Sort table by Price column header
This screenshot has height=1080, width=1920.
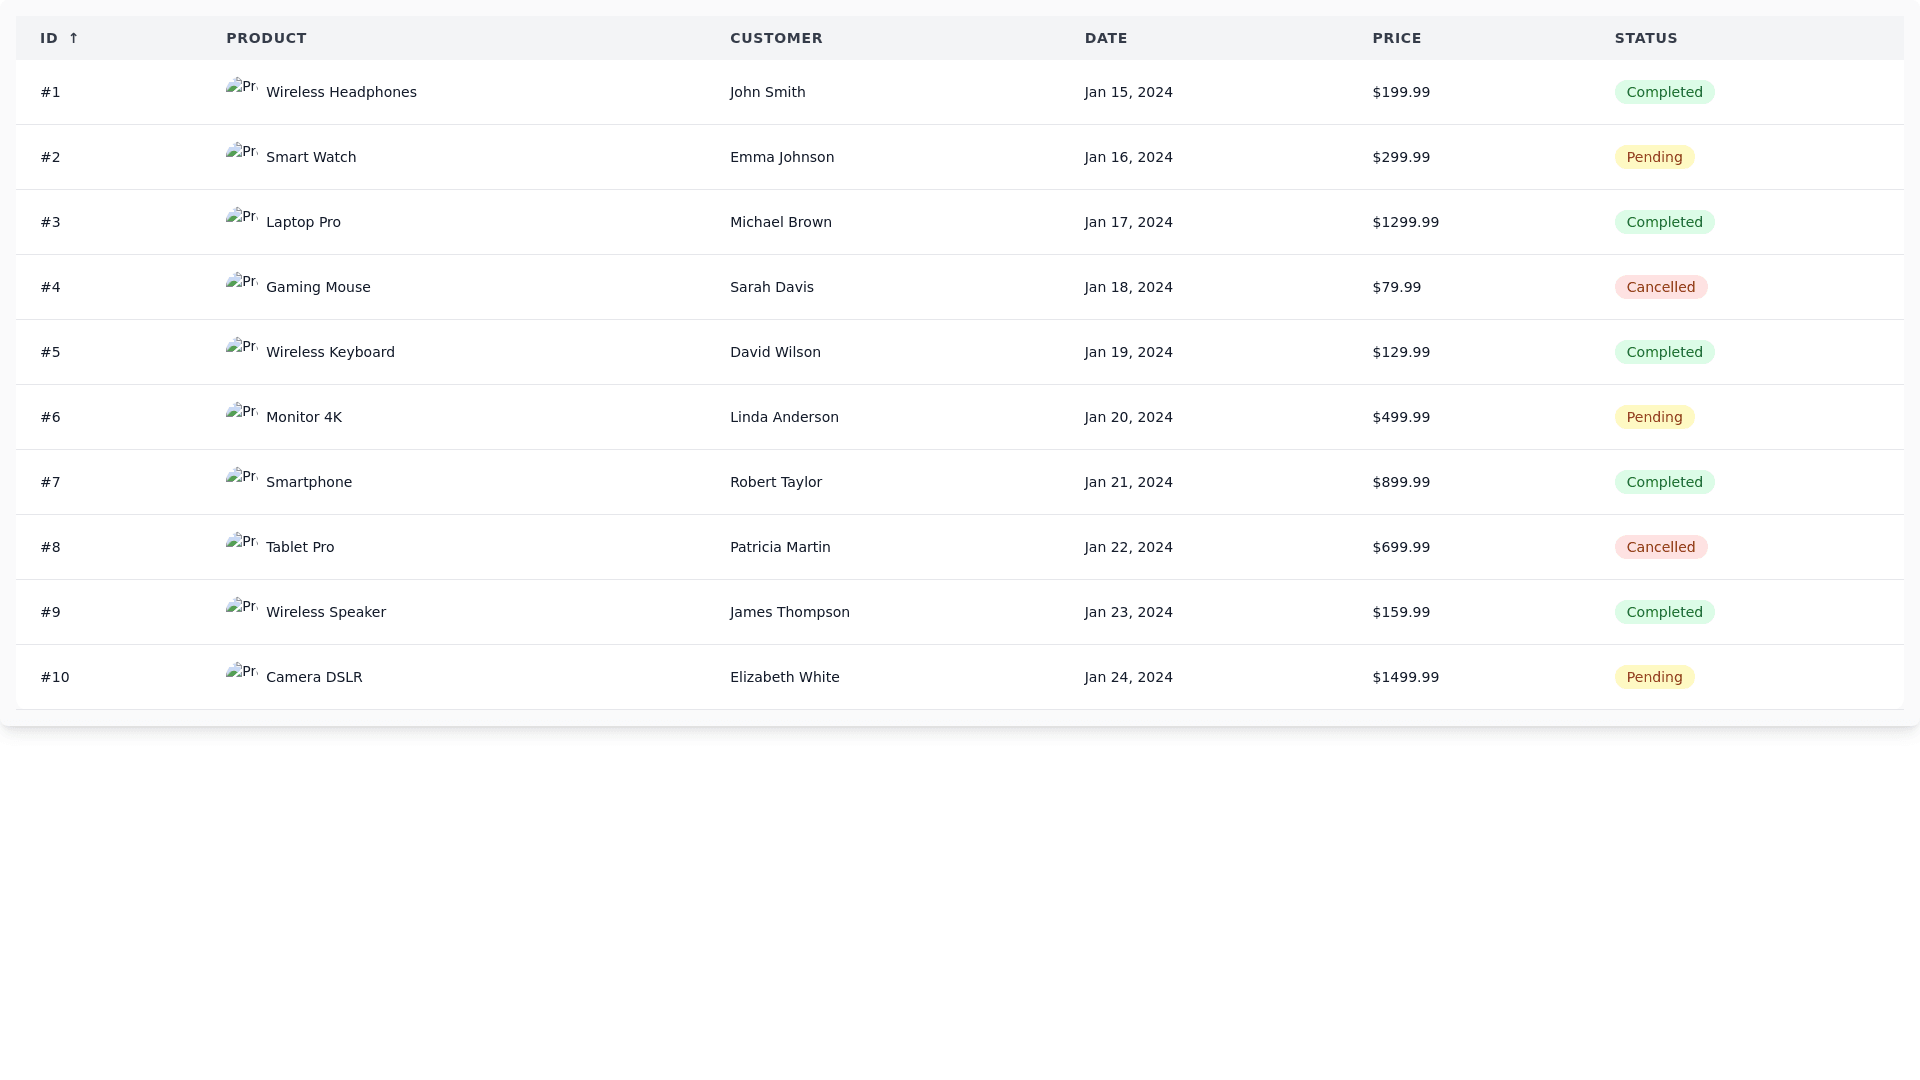(1396, 38)
